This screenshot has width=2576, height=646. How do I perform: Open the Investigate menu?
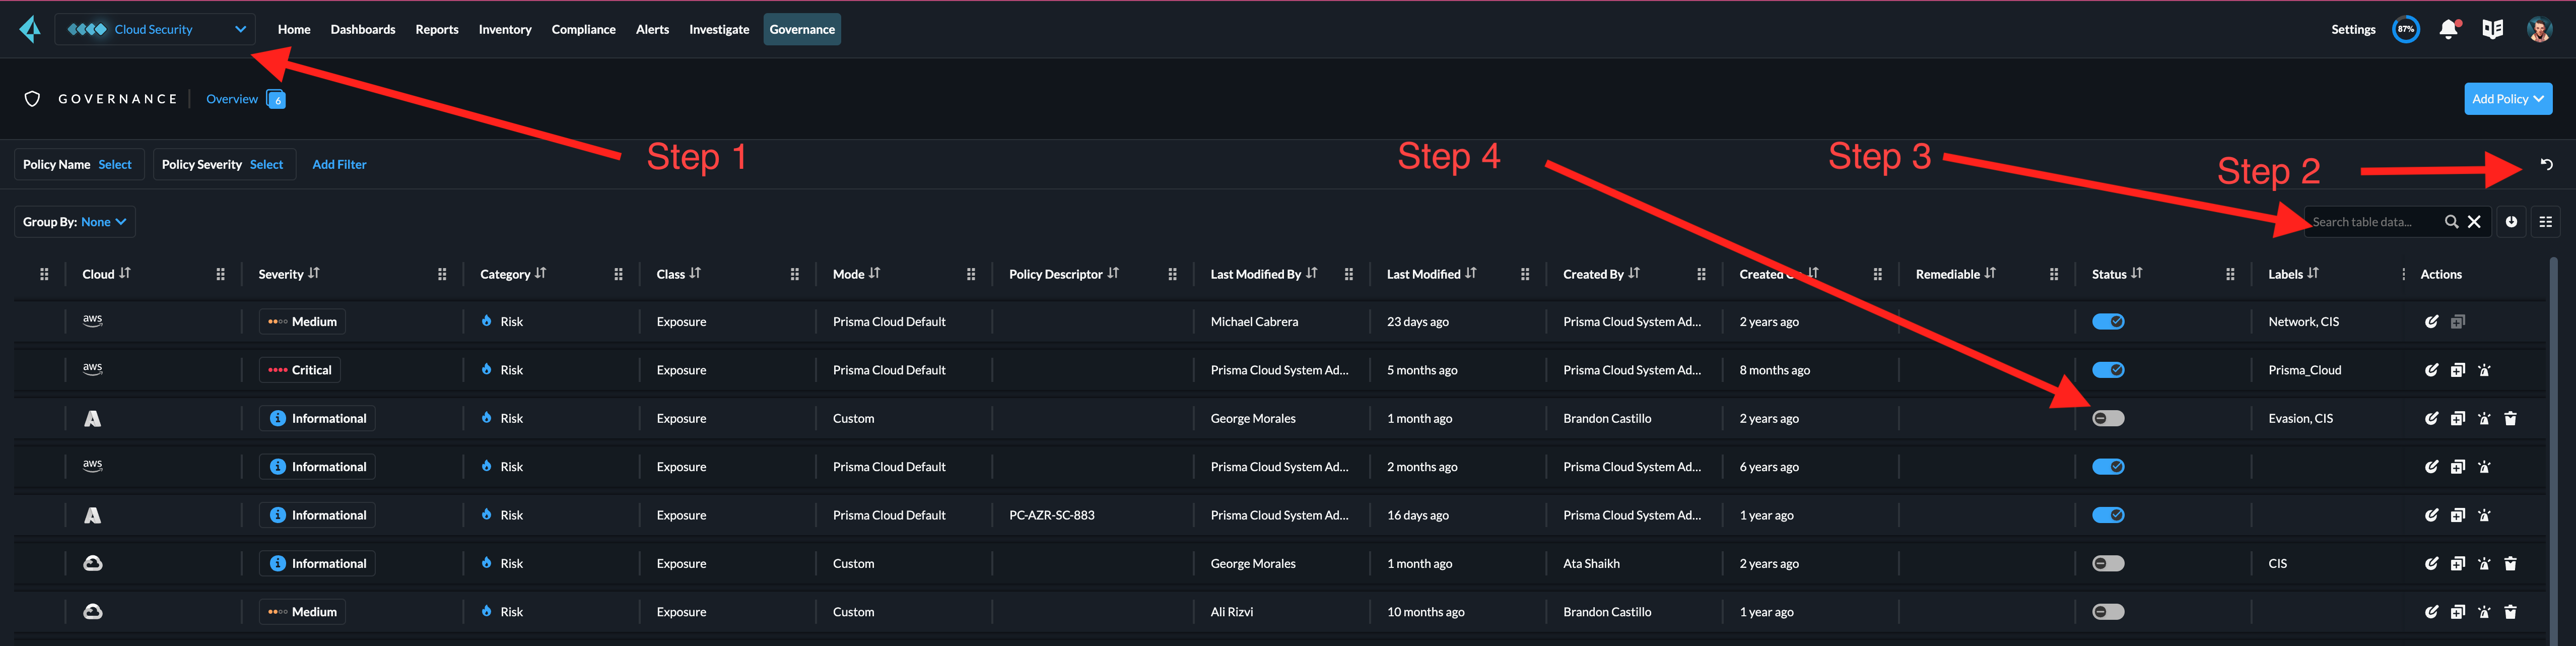(x=718, y=29)
